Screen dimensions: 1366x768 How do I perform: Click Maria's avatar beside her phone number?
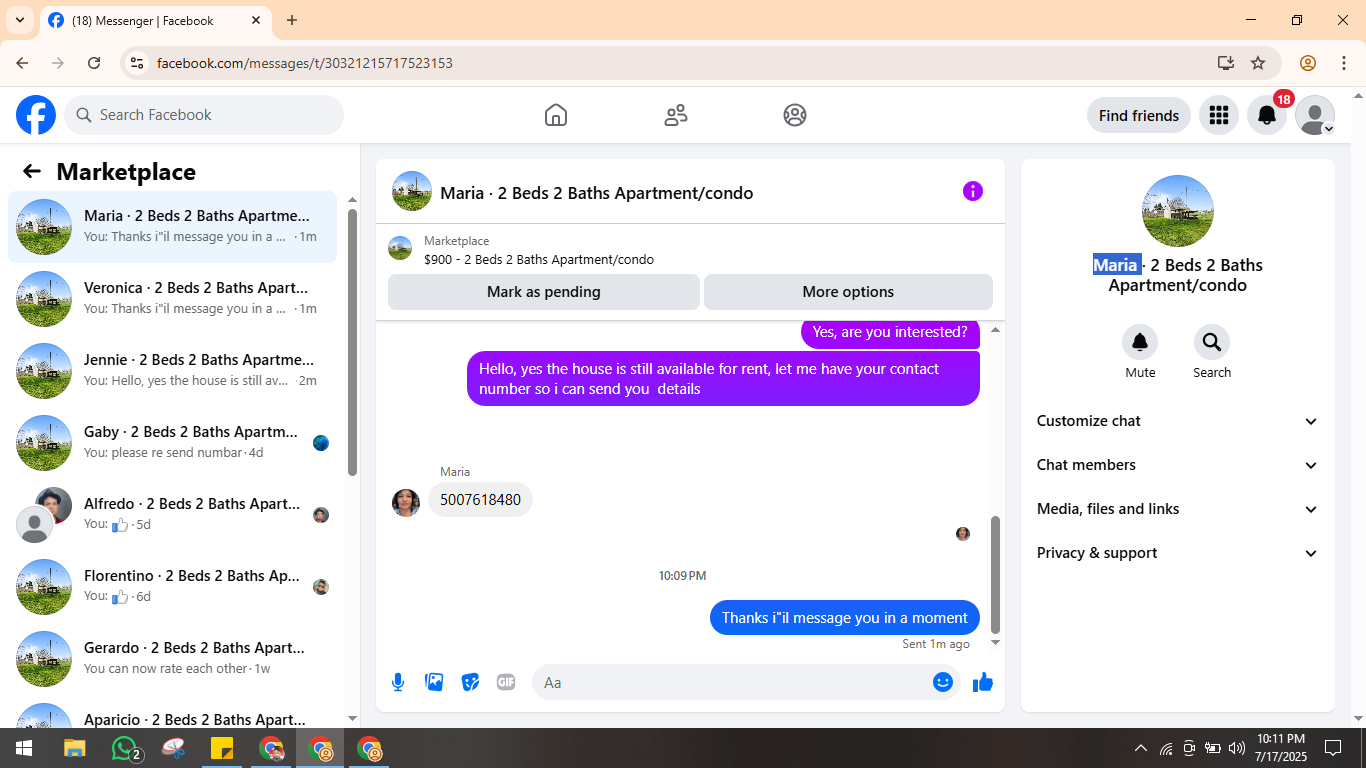[x=406, y=502]
